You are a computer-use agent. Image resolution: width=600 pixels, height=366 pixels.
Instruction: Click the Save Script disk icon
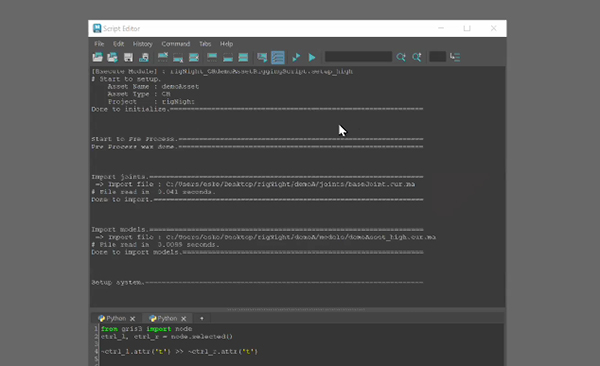pos(128,57)
